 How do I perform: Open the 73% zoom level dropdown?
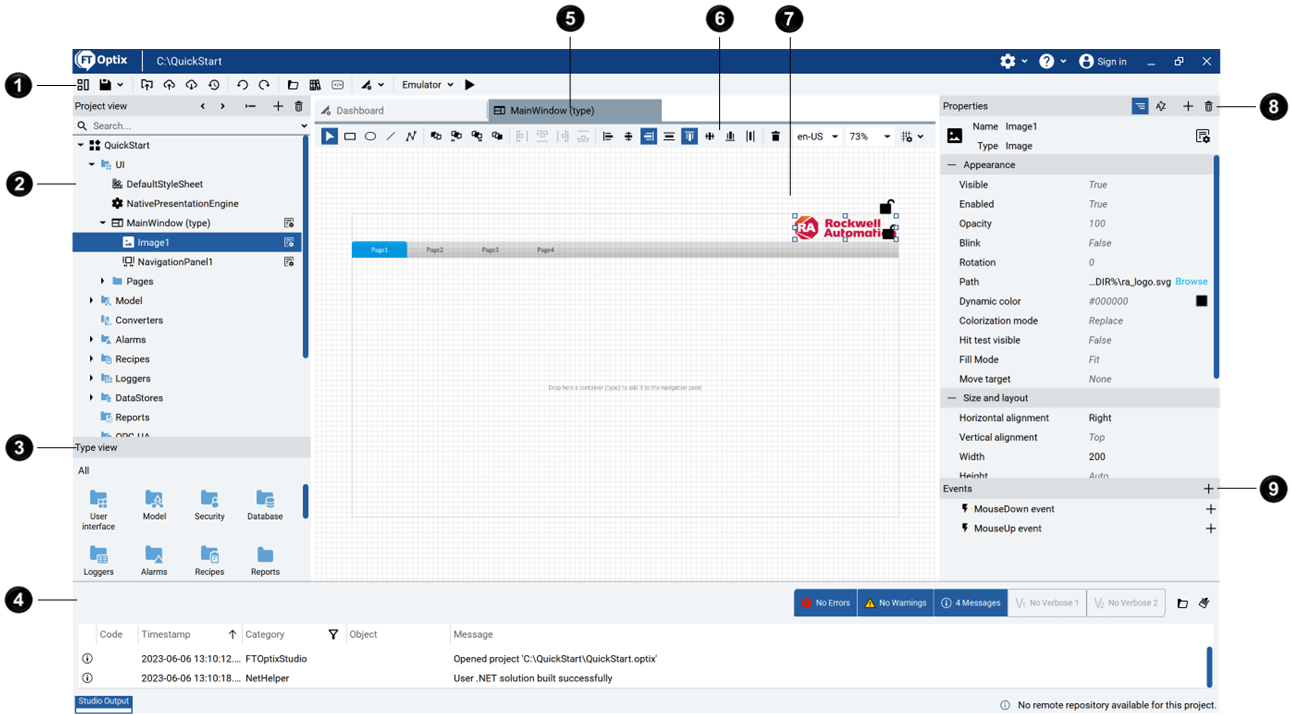(869, 137)
